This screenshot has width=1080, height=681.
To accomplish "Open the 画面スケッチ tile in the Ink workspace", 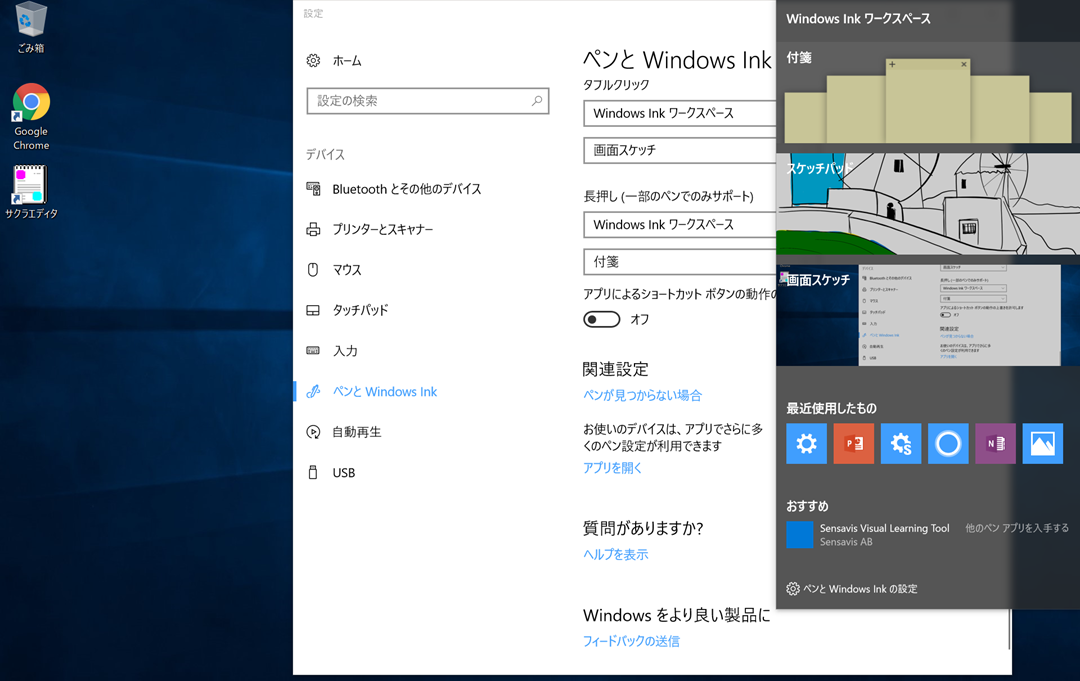I will [928, 315].
